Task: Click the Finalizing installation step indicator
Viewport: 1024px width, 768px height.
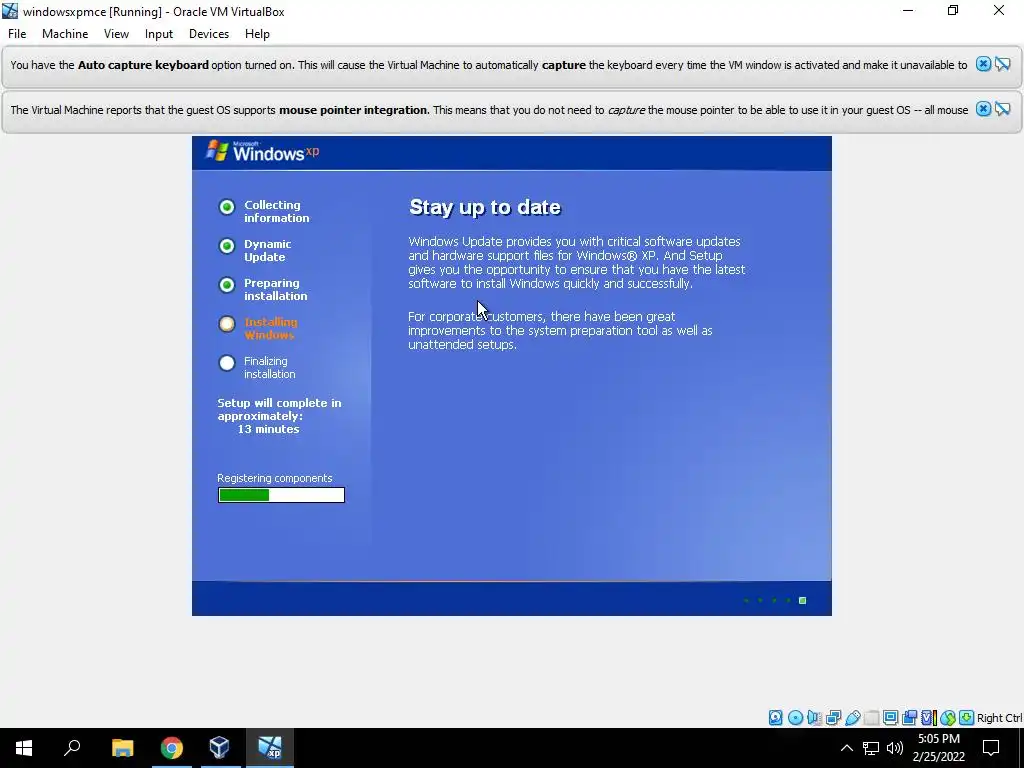Action: (x=227, y=363)
